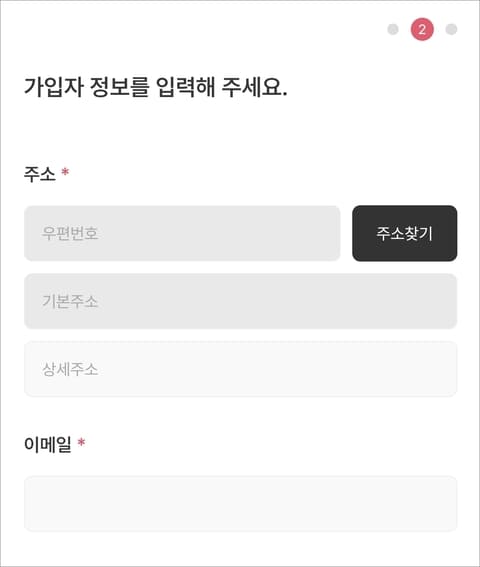Click the red asterisk beside 이메일
The image size is (480, 567).
point(81,442)
